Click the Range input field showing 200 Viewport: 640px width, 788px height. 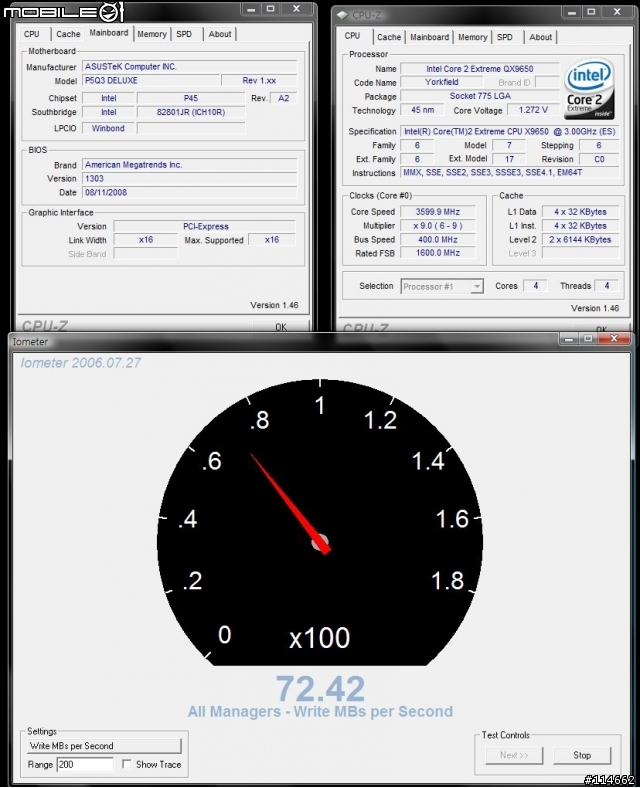click(x=85, y=764)
